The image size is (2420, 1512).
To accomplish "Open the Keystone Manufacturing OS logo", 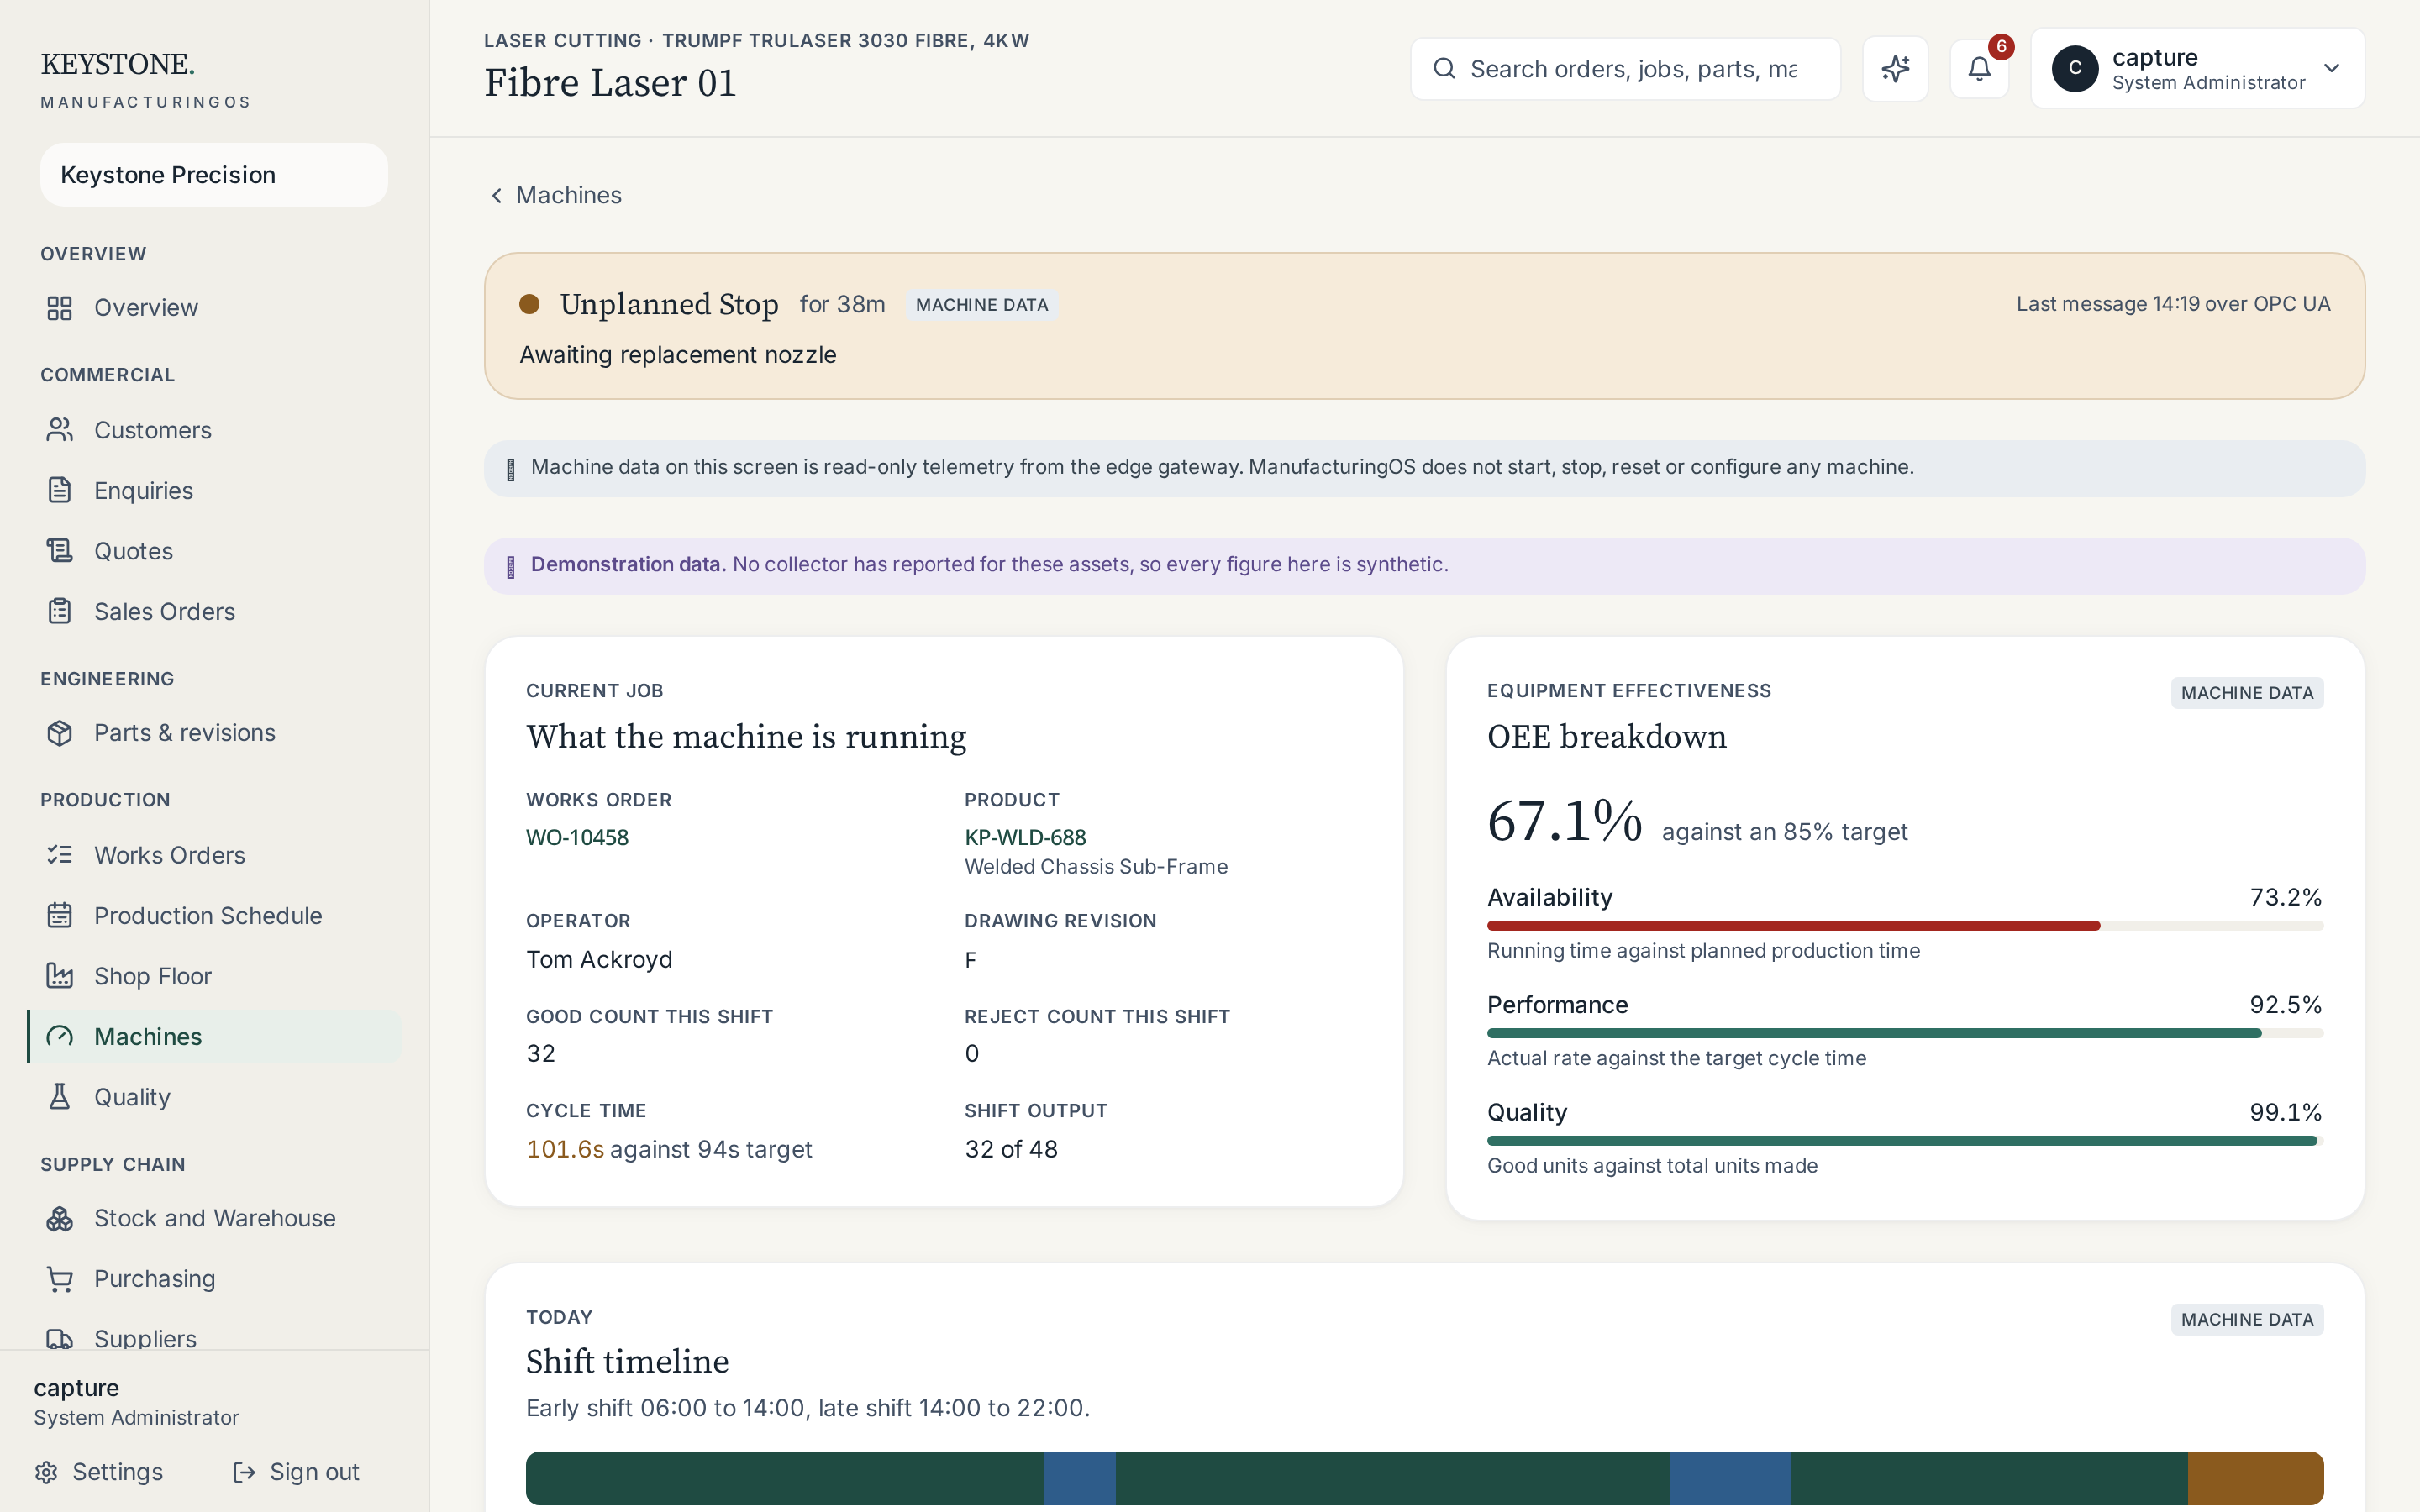I will coord(145,80).
